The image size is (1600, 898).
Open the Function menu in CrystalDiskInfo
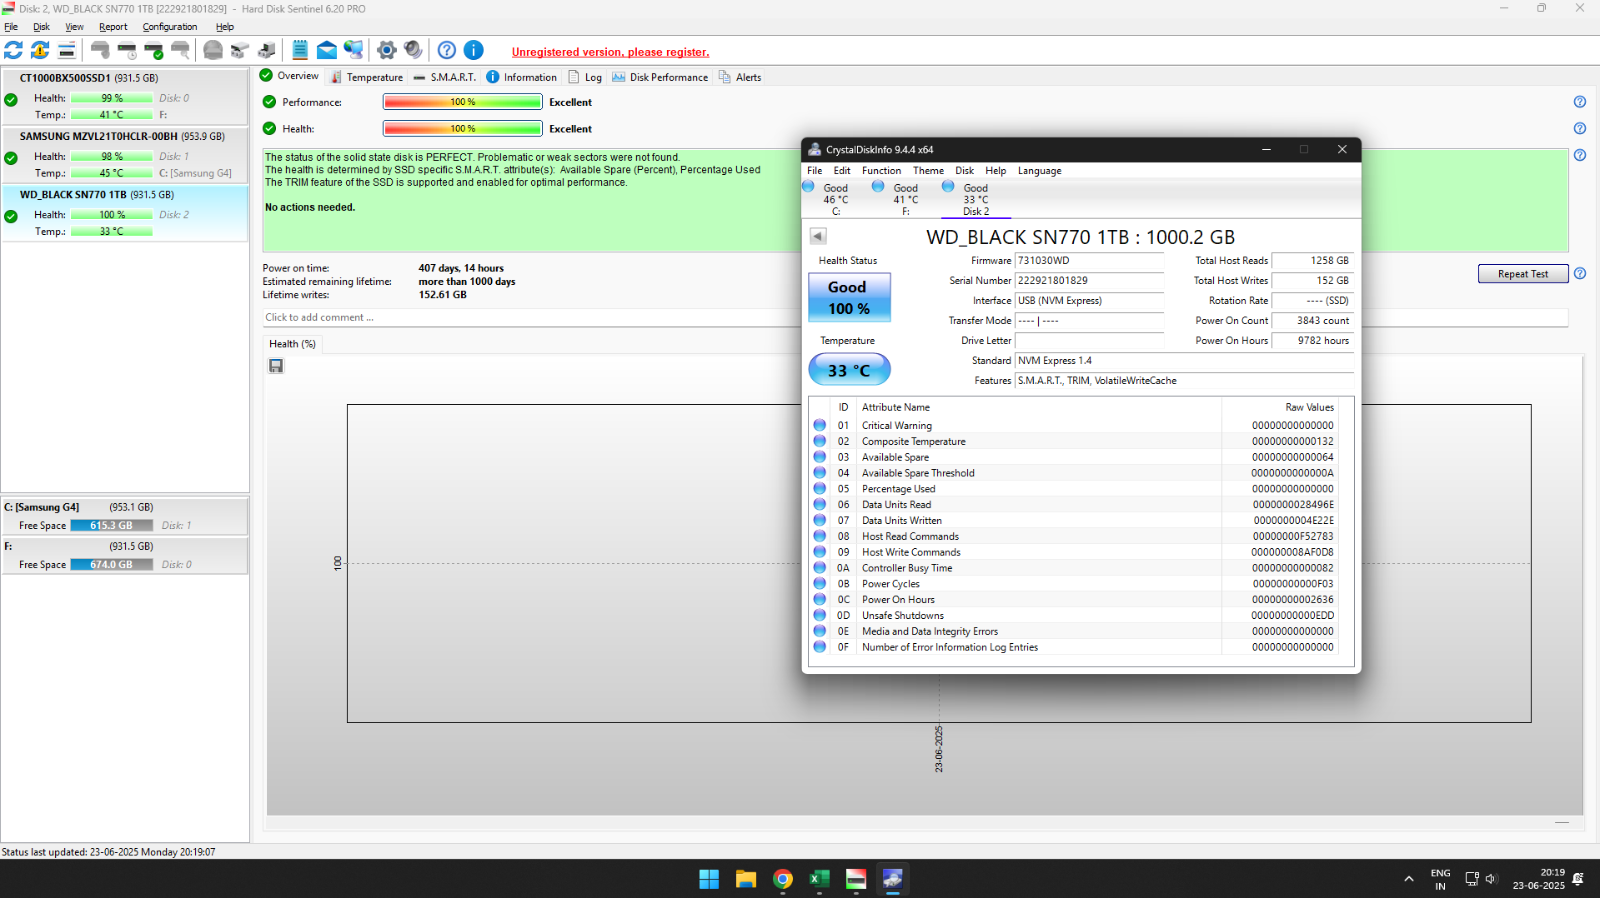coord(882,171)
